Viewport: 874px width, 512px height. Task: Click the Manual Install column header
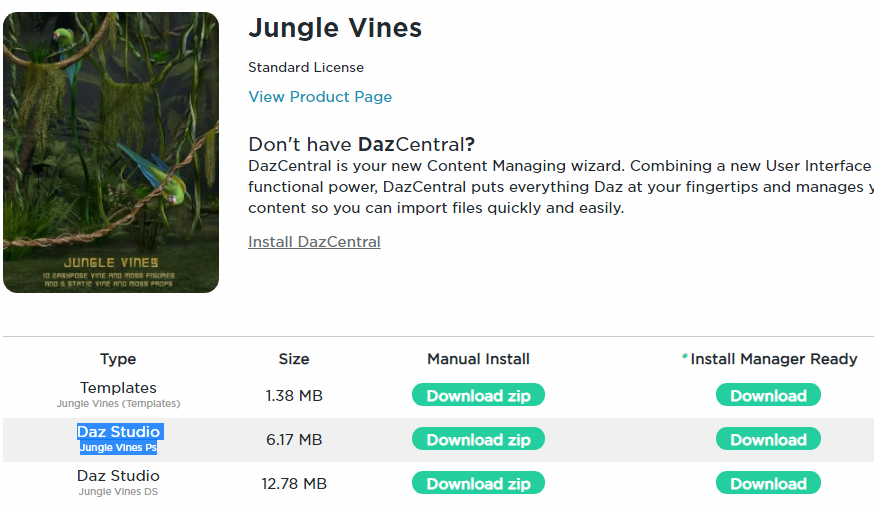tap(478, 359)
